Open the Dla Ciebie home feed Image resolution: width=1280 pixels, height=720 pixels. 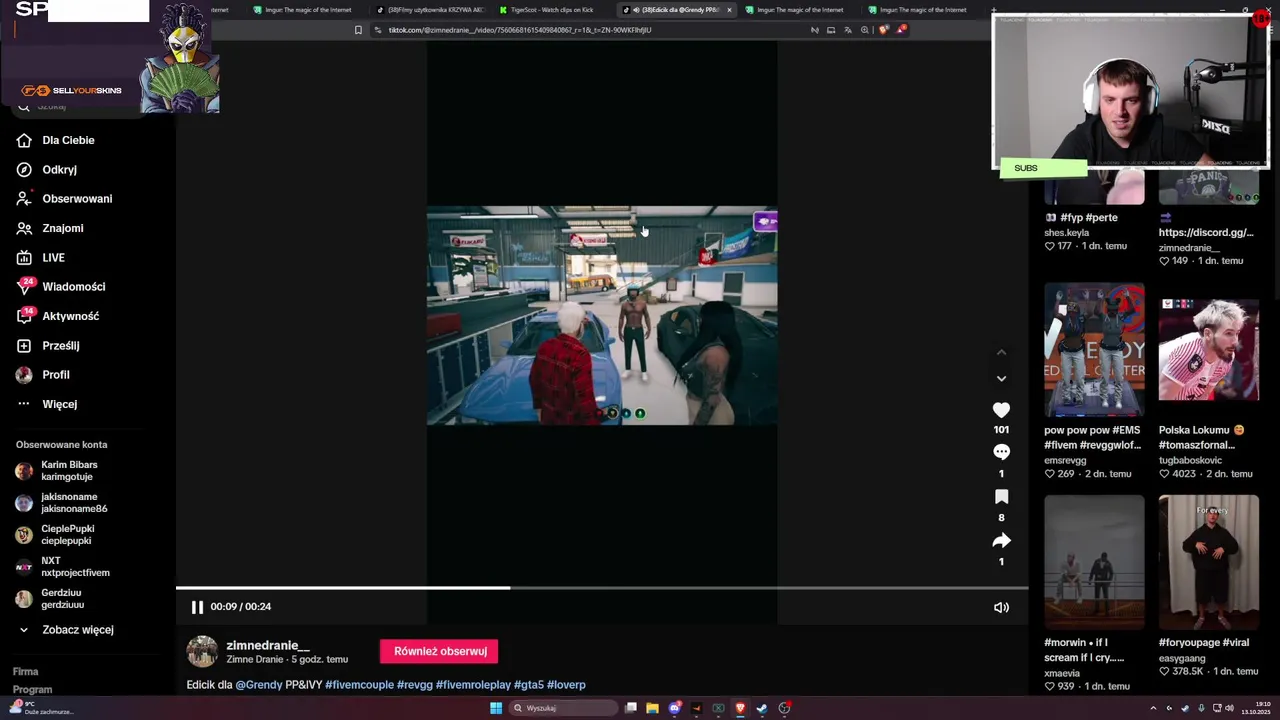click(55, 141)
